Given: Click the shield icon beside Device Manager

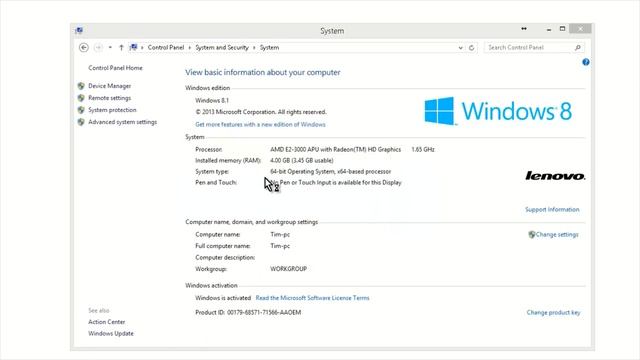Looking at the screenshot, I should pos(81,86).
